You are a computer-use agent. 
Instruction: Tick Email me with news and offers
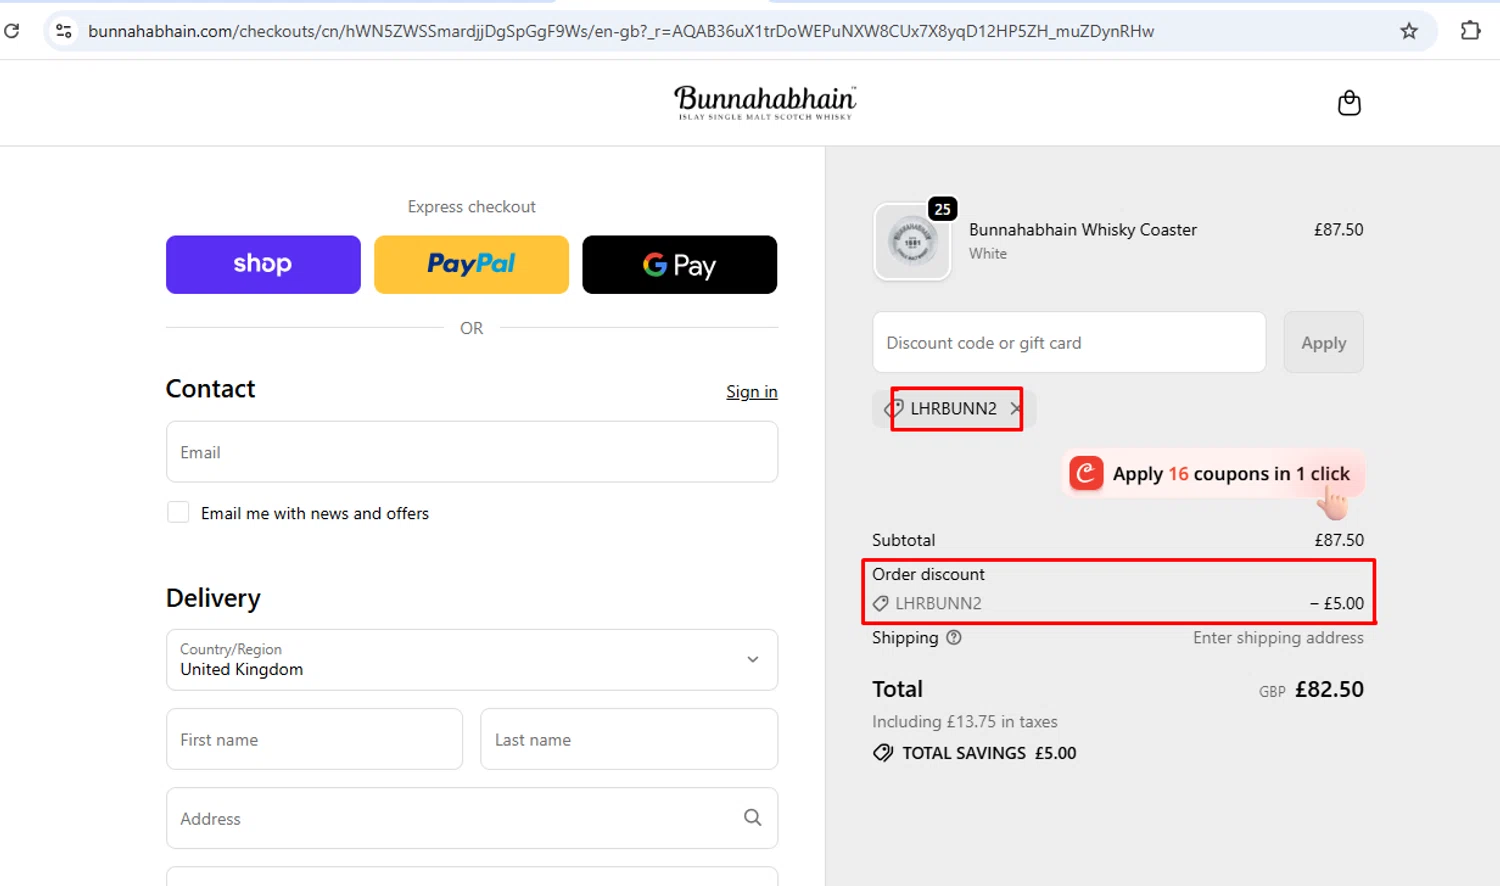click(x=178, y=512)
